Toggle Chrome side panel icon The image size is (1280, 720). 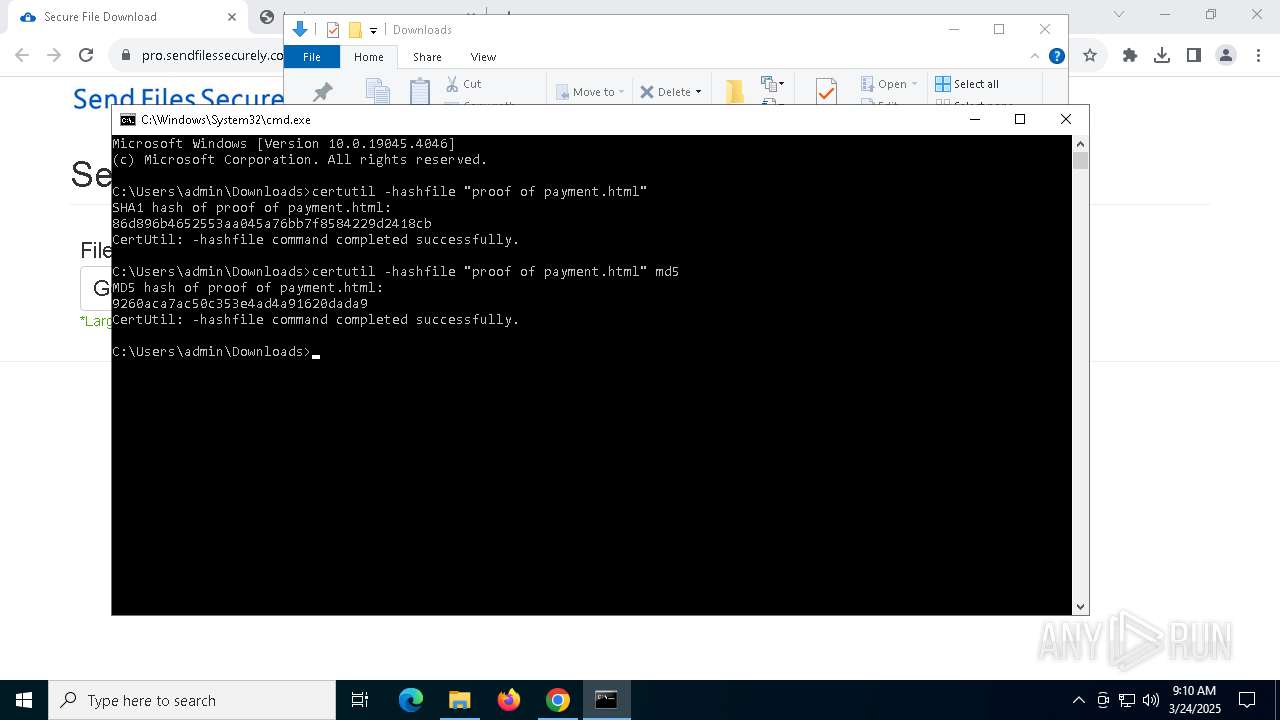coord(1194,56)
